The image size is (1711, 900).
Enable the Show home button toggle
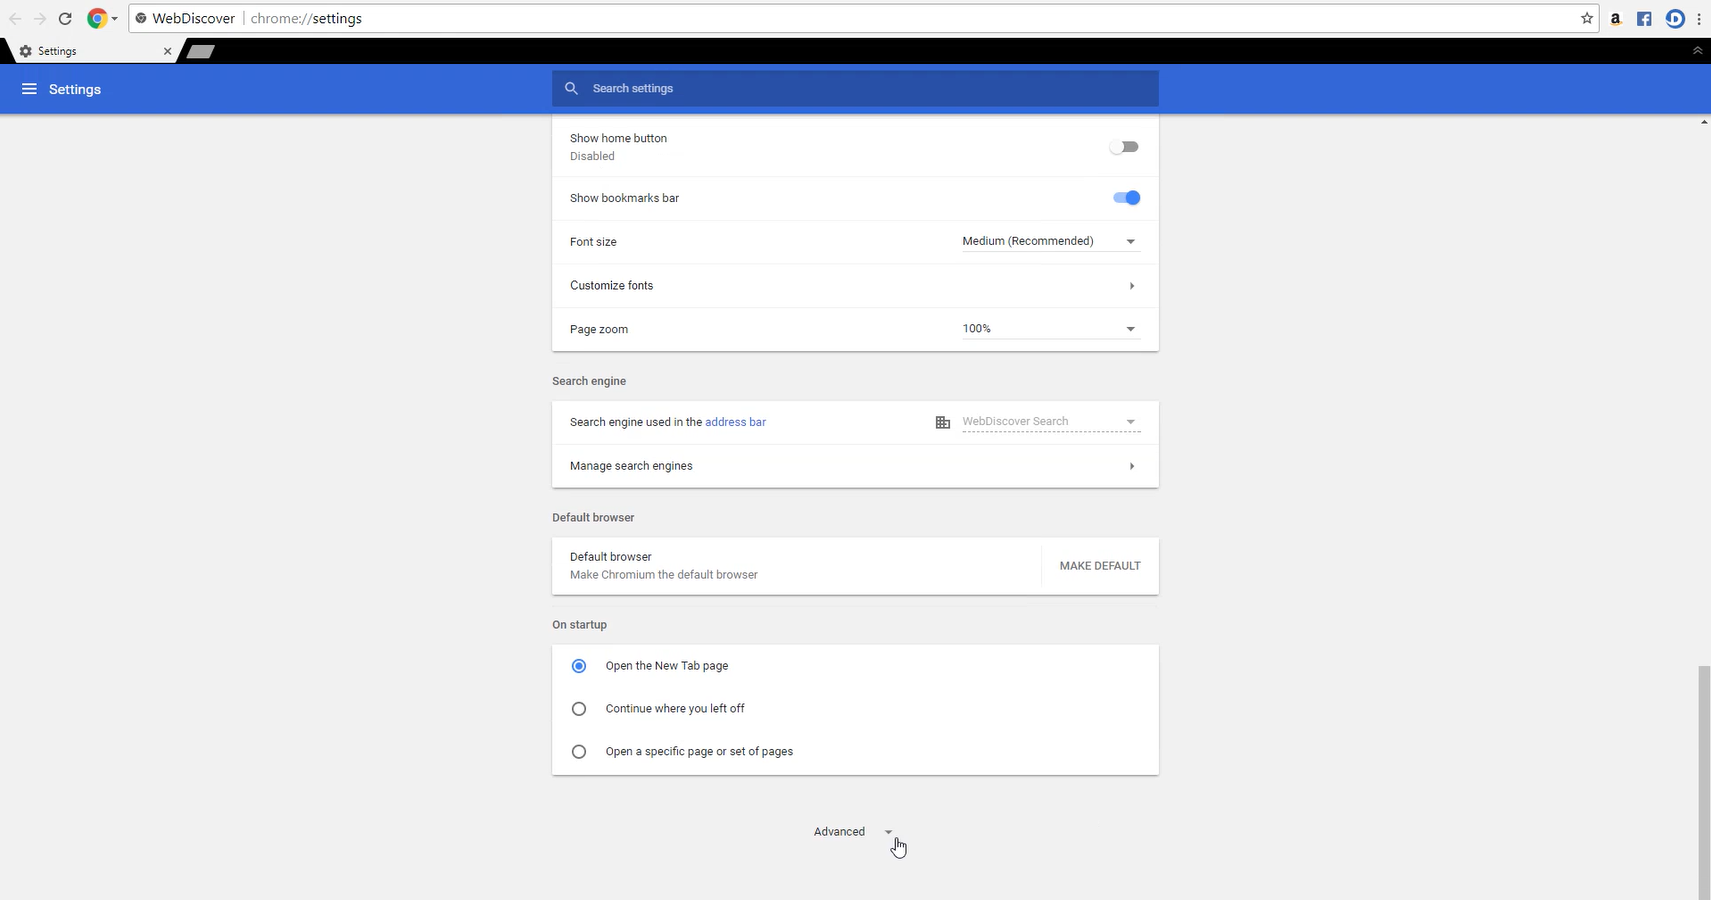coord(1124,147)
